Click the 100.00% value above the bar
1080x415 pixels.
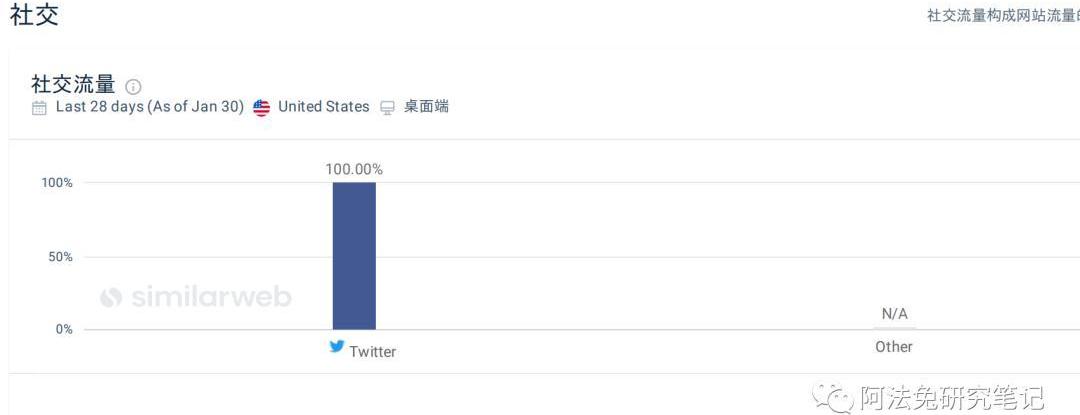point(354,169)
